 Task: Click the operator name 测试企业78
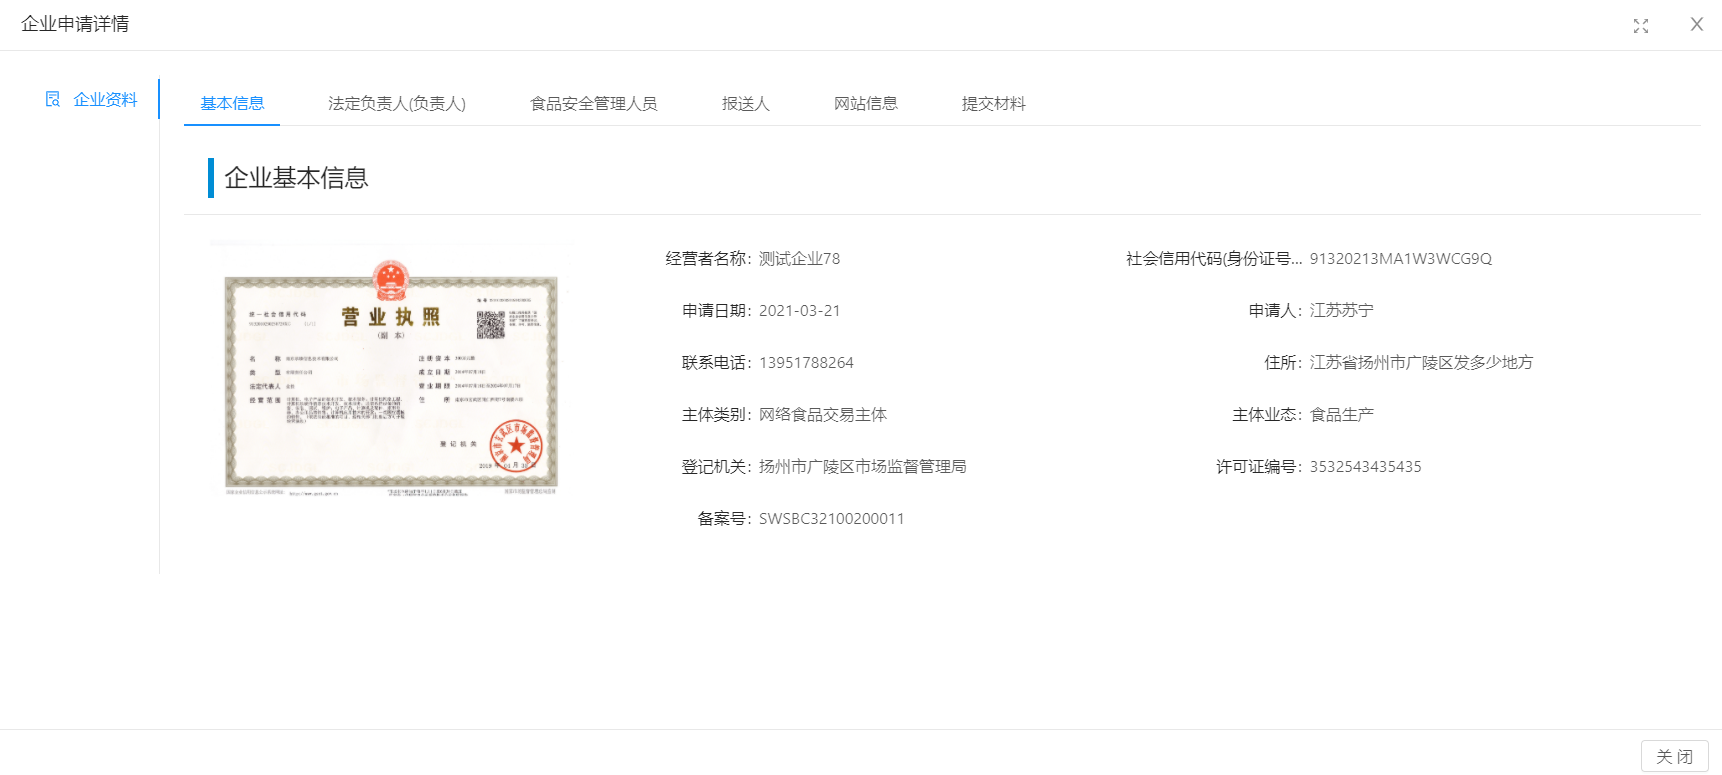pos(799,259)
